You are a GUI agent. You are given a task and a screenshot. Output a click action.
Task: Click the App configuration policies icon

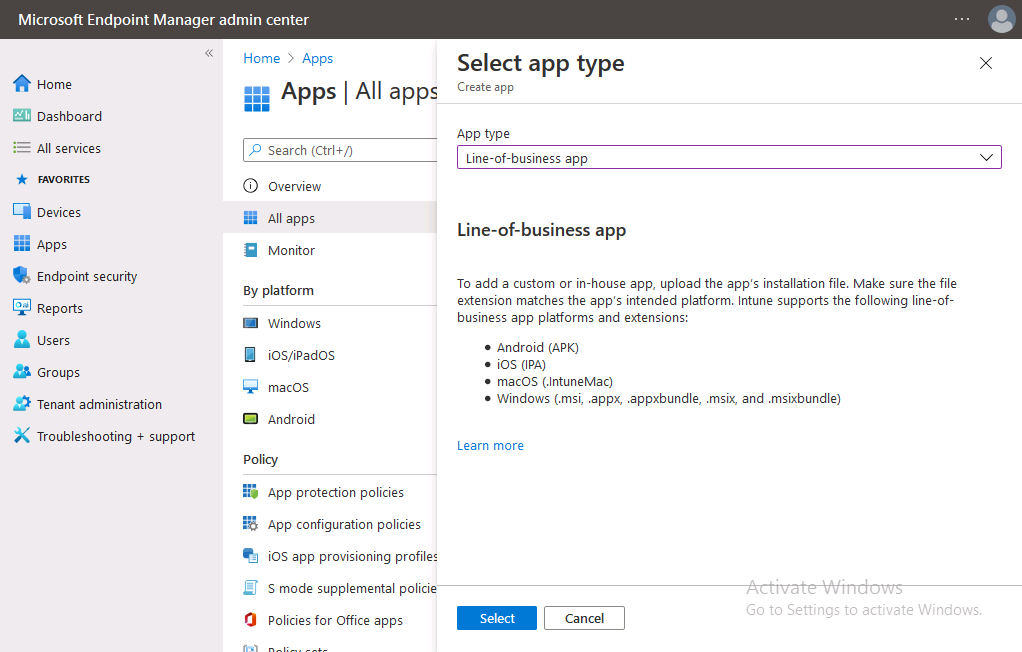pos(250,524)
